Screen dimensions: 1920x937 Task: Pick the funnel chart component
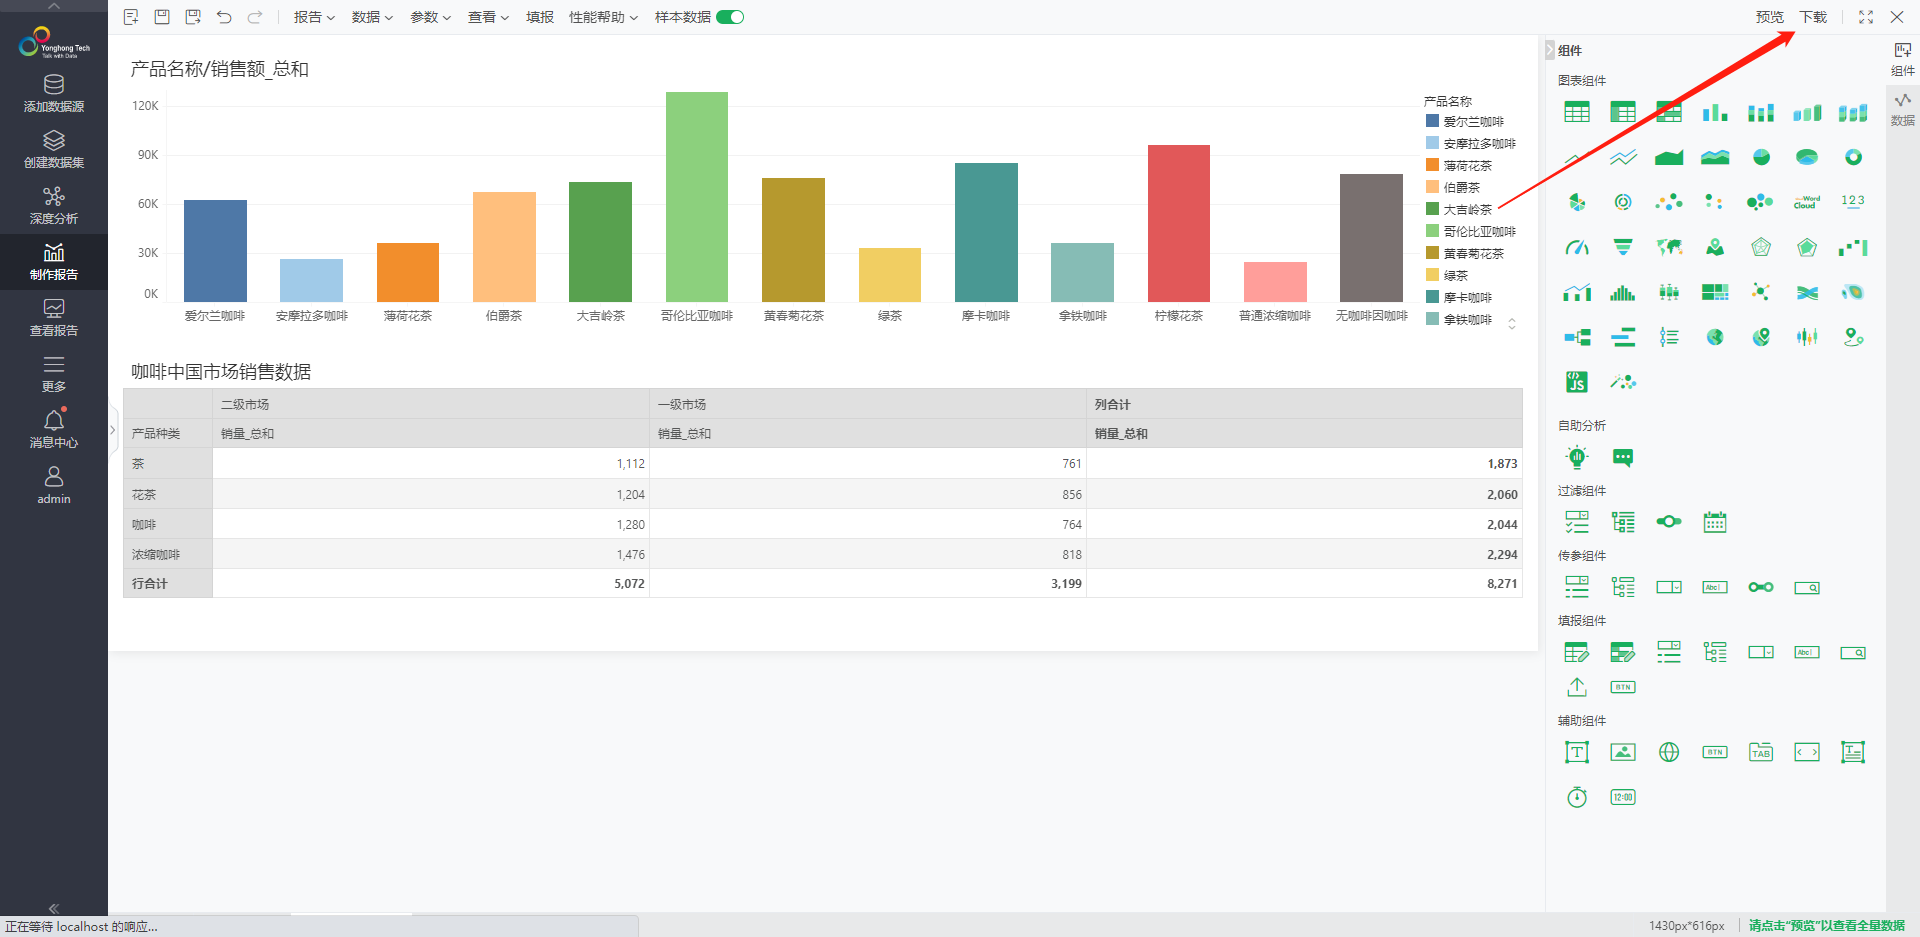1623,247
